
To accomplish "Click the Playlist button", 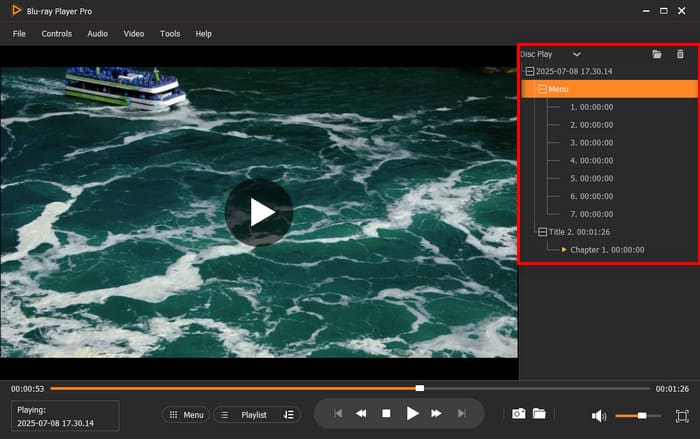I will 254,415.
